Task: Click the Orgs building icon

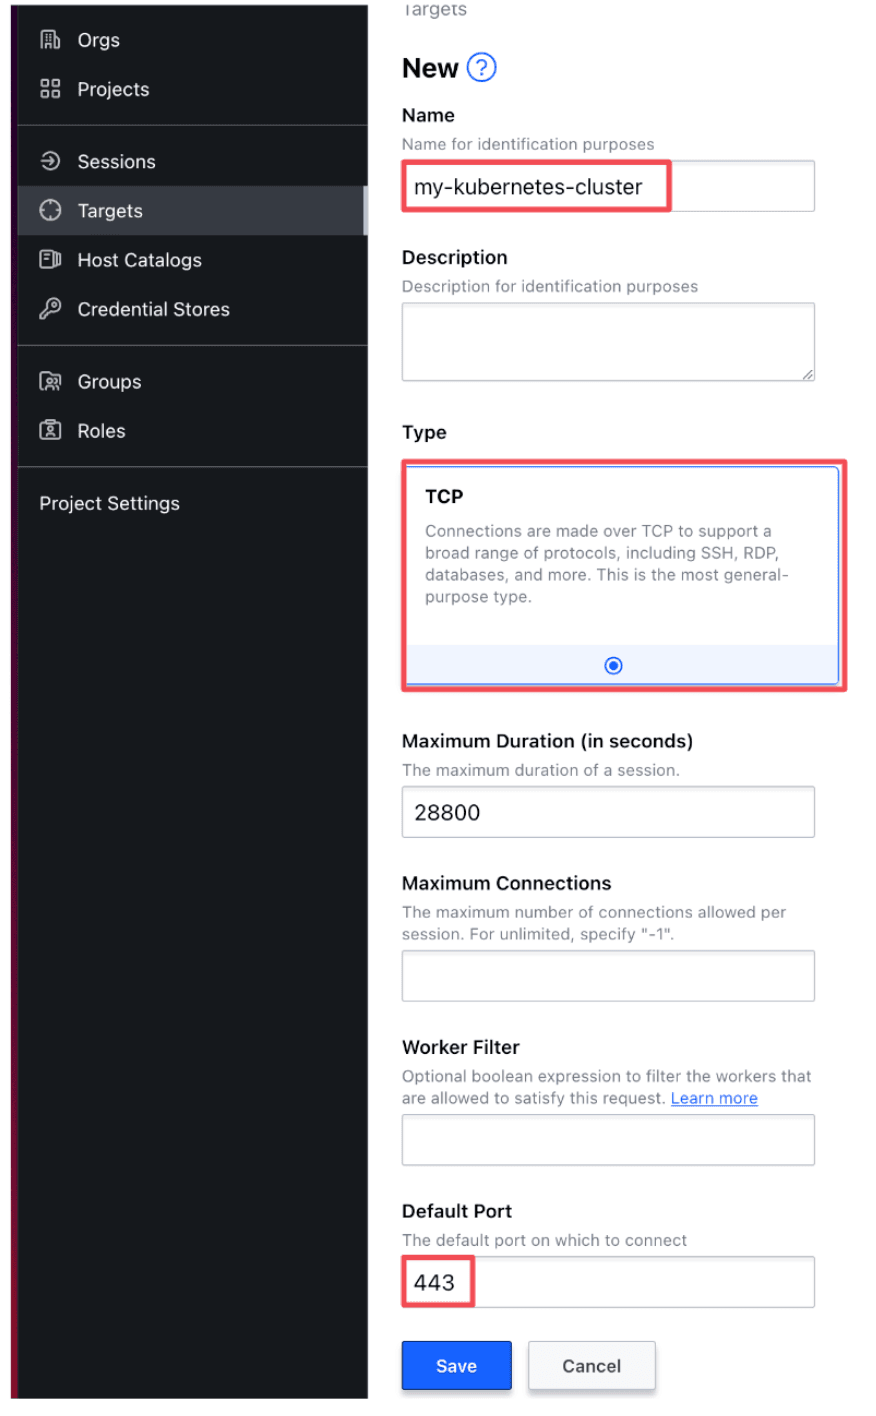Action: point(50,40)
